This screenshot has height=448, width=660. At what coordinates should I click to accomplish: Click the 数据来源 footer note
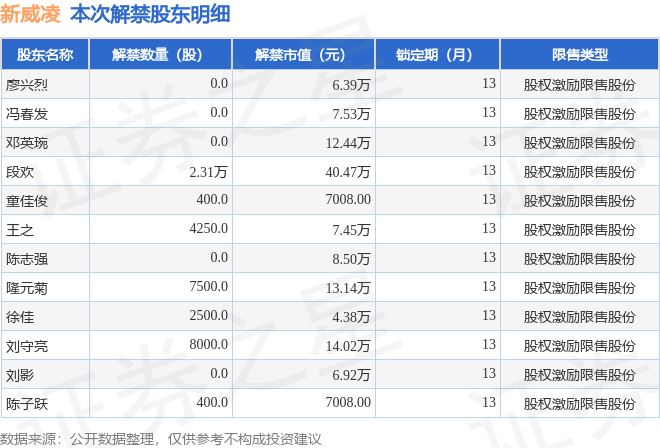tap(160, 439)
